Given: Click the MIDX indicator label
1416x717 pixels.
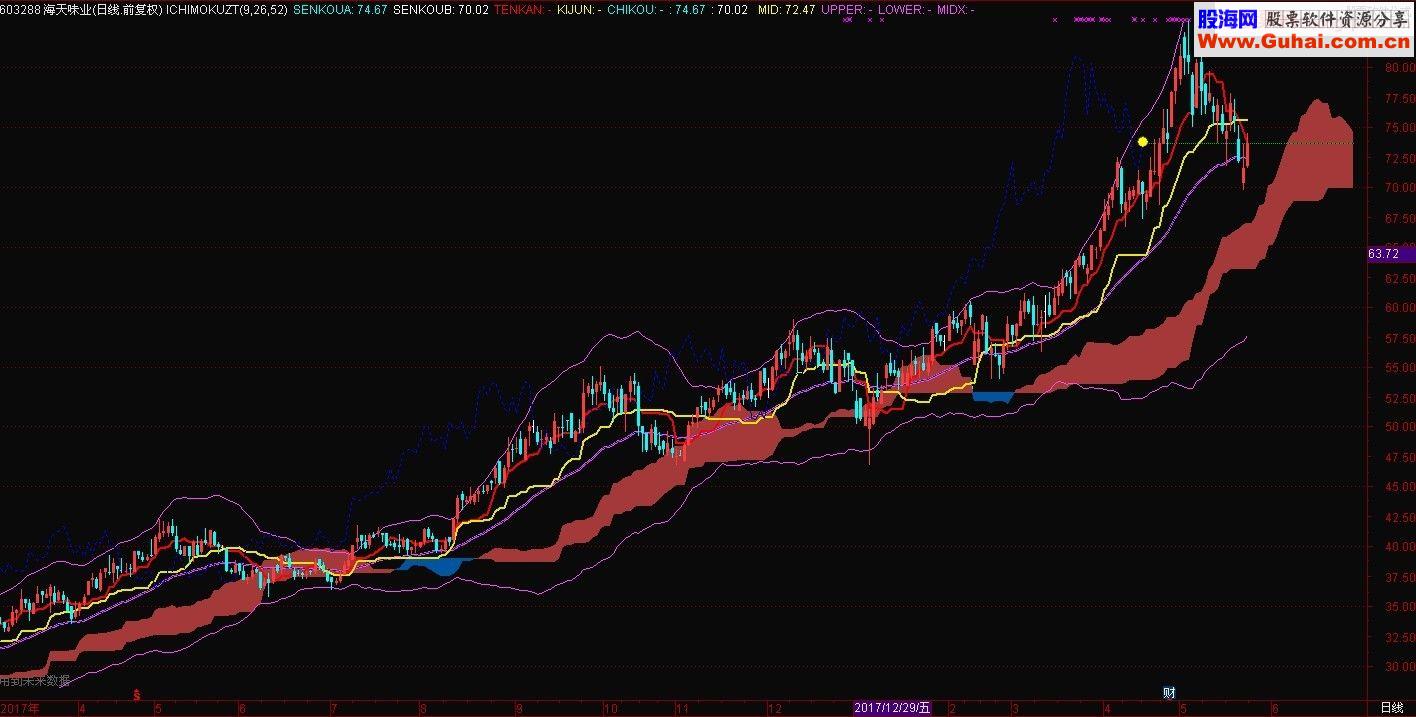Looking at the screenshot, I should click(956, 9).
